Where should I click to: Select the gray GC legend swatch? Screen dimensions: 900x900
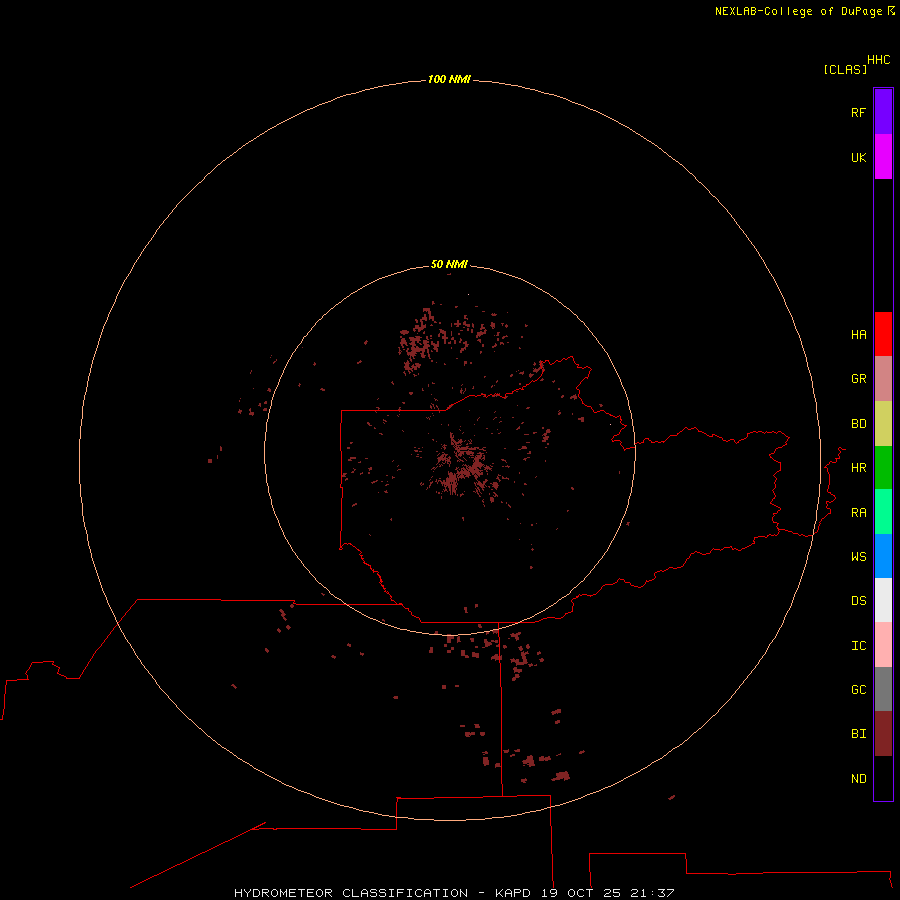tap(883, 689)
